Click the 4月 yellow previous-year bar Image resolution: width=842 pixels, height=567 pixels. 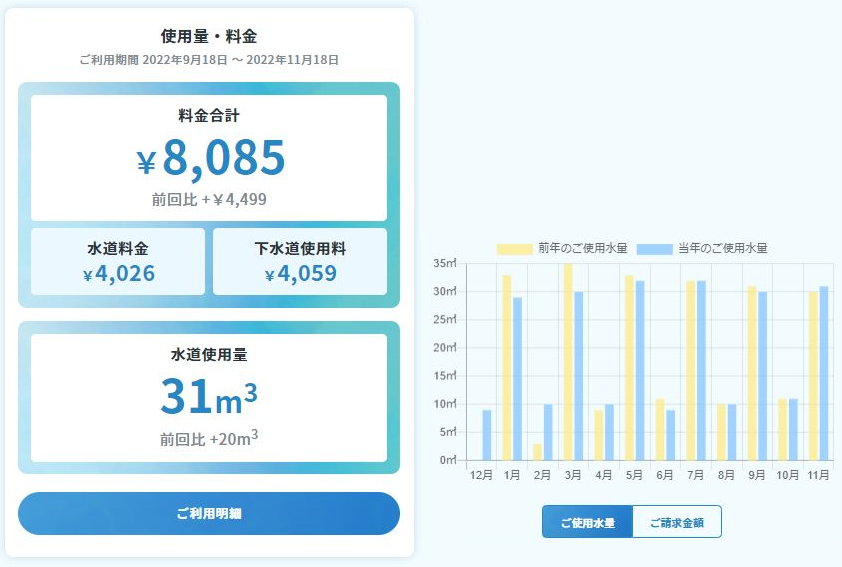coord(598,435)
